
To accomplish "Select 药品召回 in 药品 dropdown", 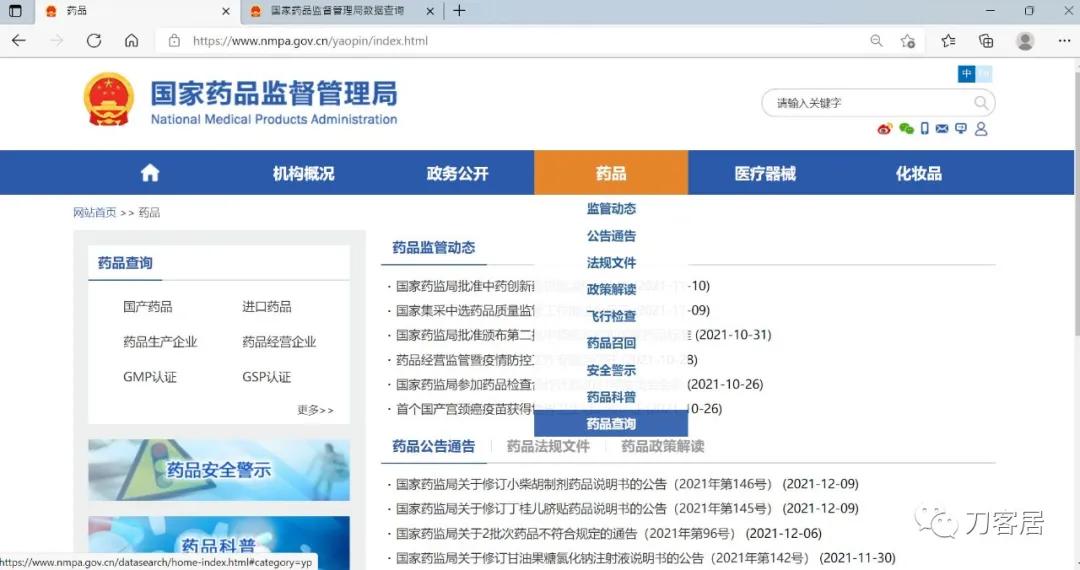I will pos(611,343).
